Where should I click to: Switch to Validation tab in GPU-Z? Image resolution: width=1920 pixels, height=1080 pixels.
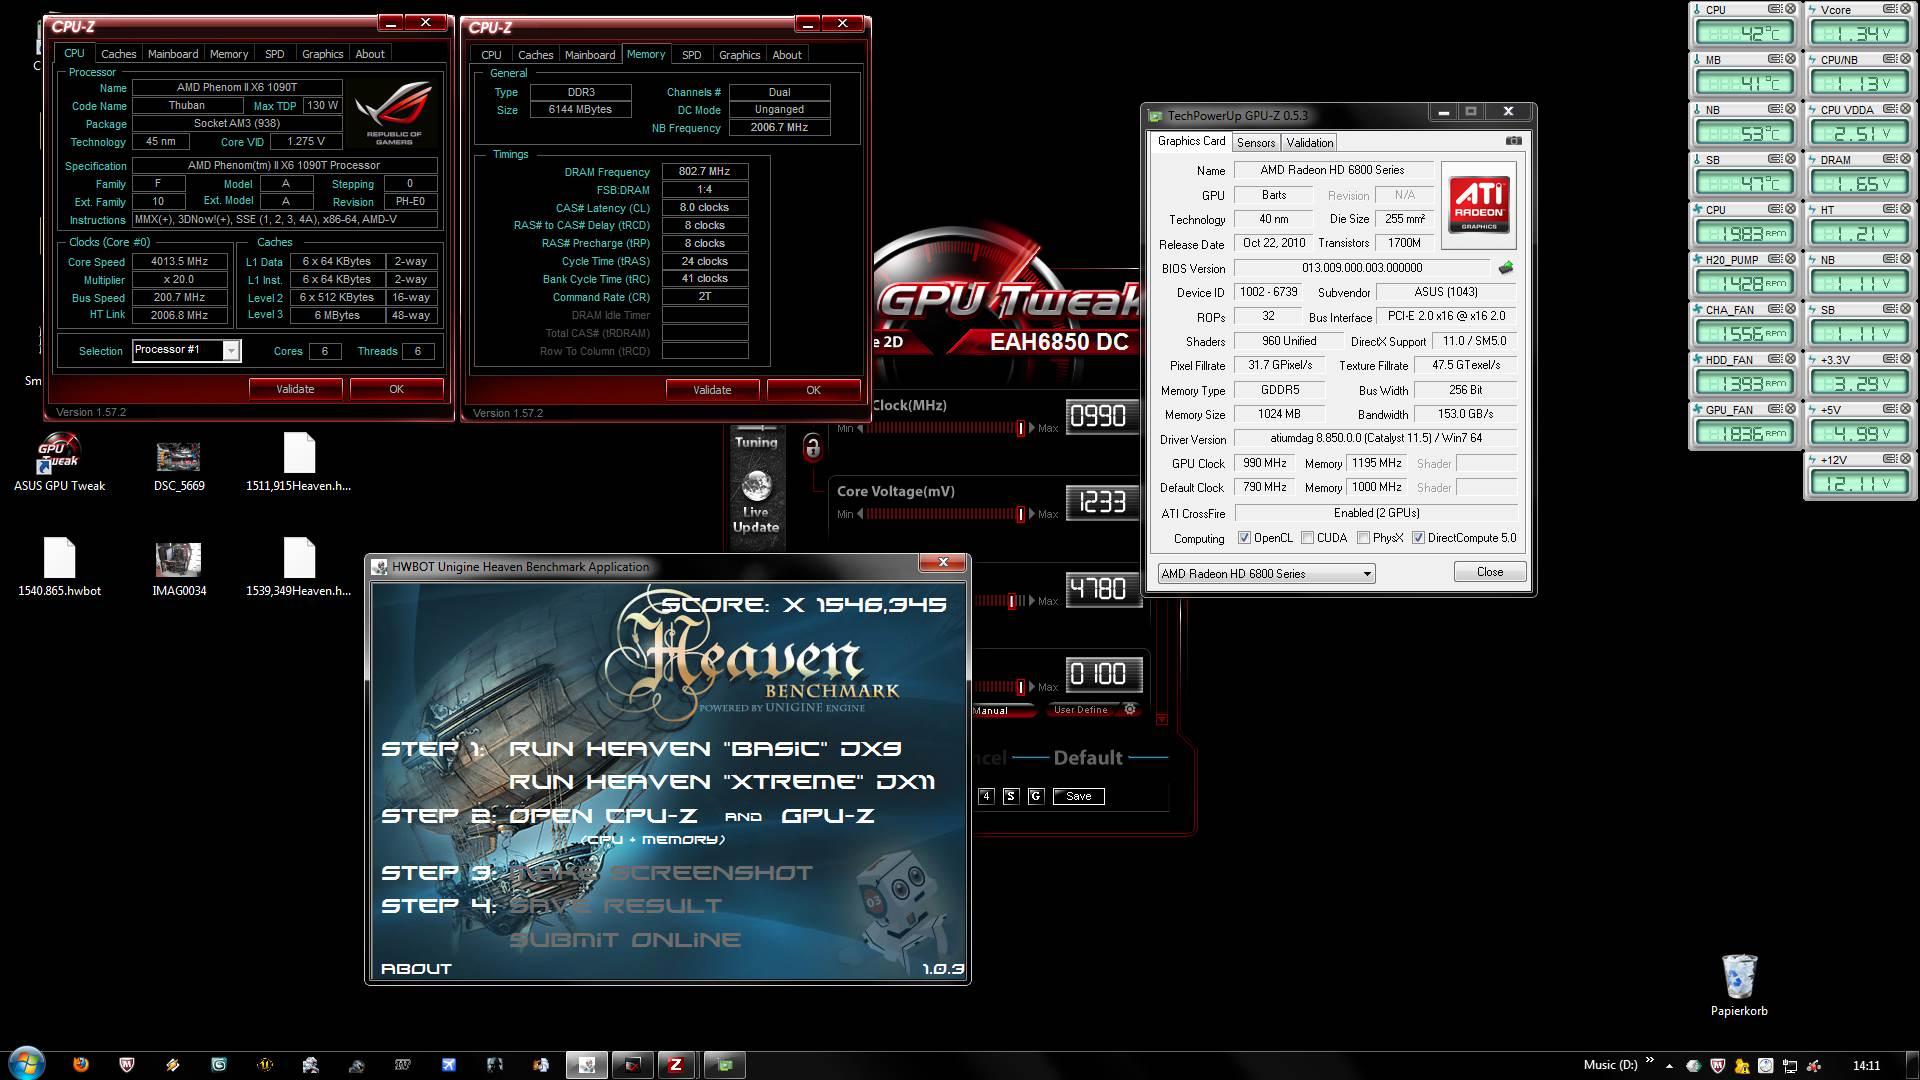point(1309,143)
